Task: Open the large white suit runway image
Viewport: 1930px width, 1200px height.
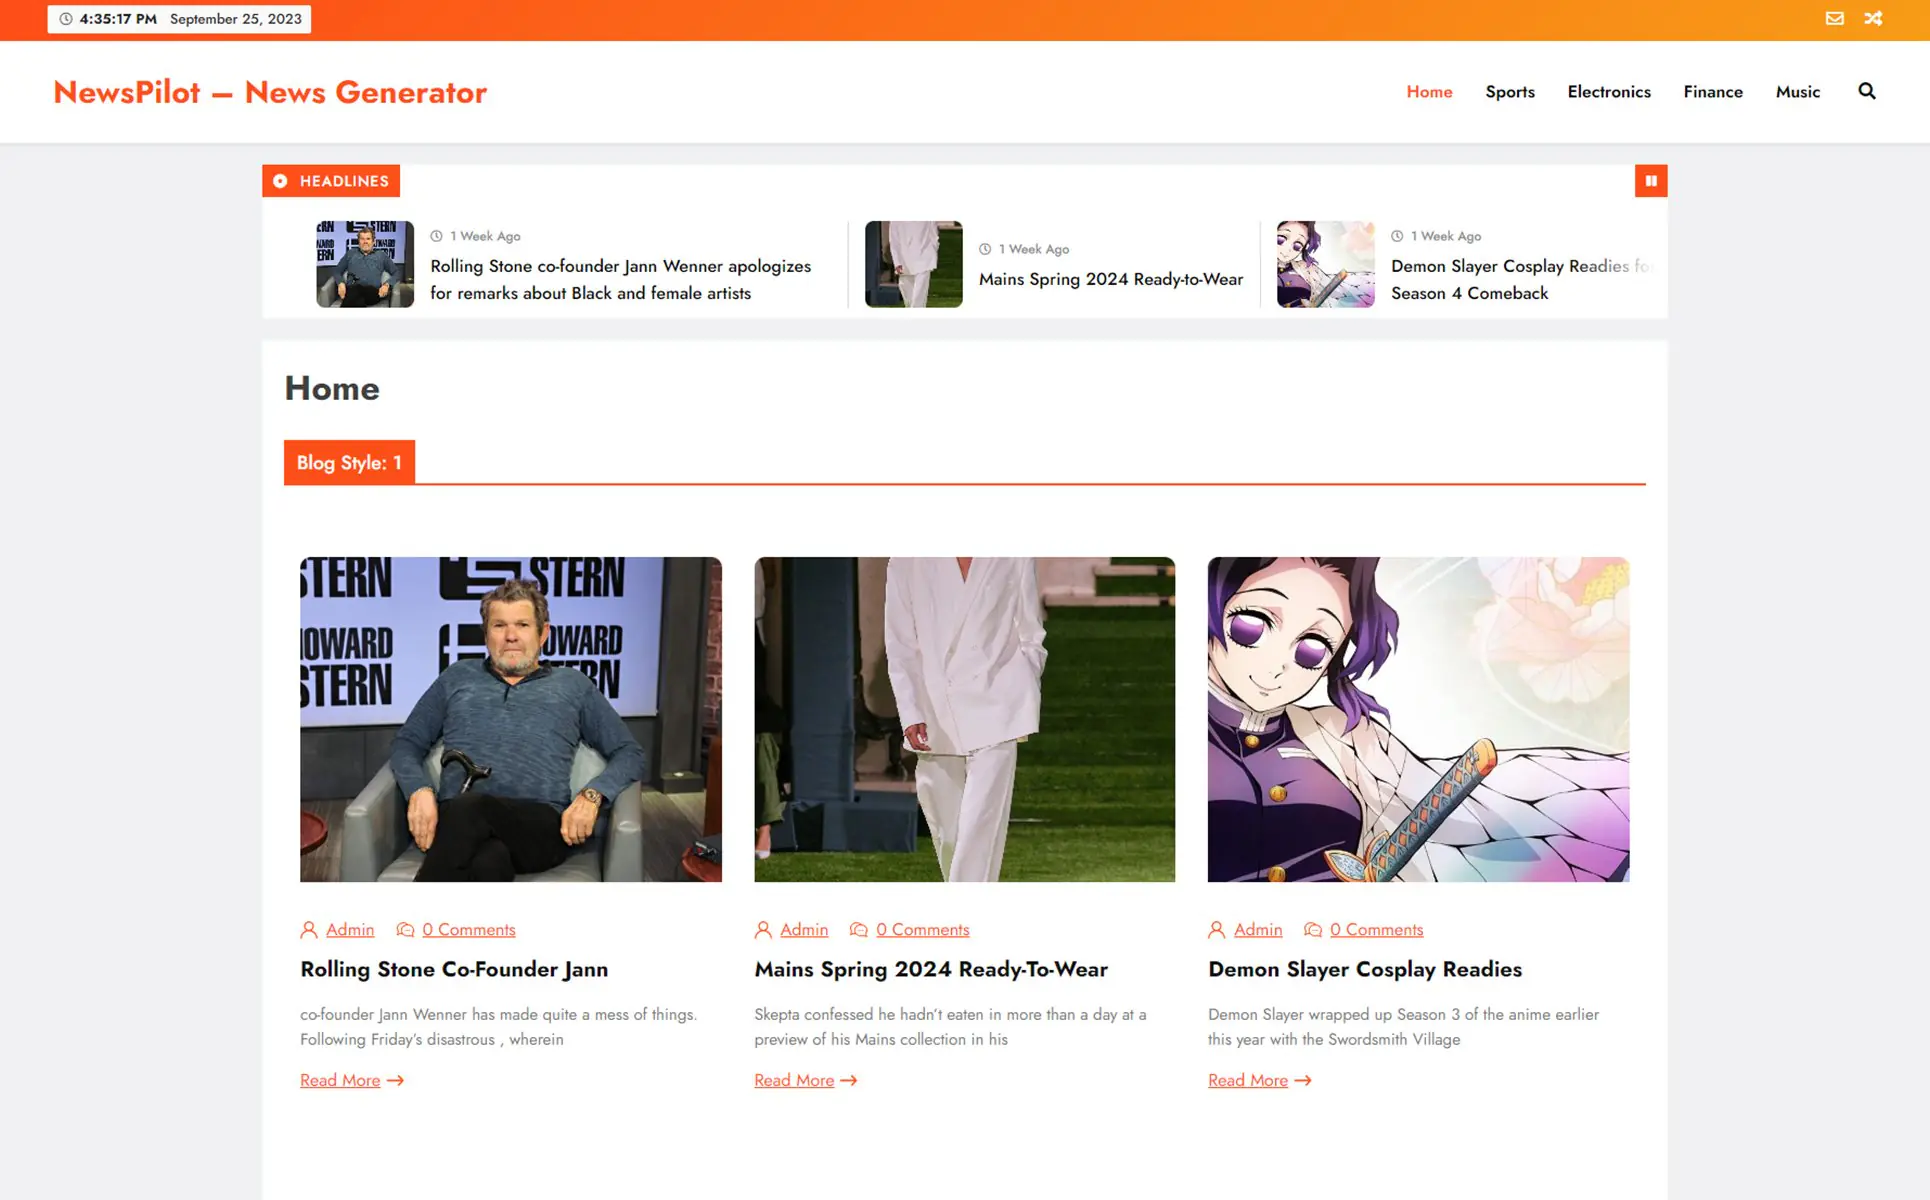Action: point(964,719)
